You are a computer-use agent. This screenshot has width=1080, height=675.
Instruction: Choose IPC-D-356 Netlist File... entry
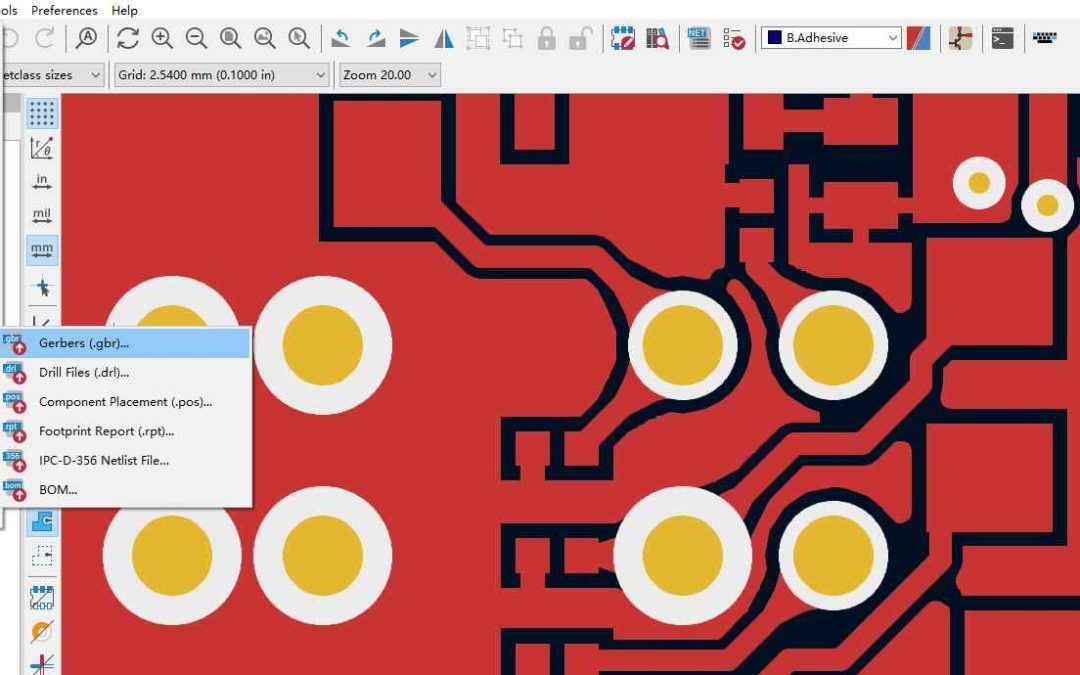[x=126, y=461]
